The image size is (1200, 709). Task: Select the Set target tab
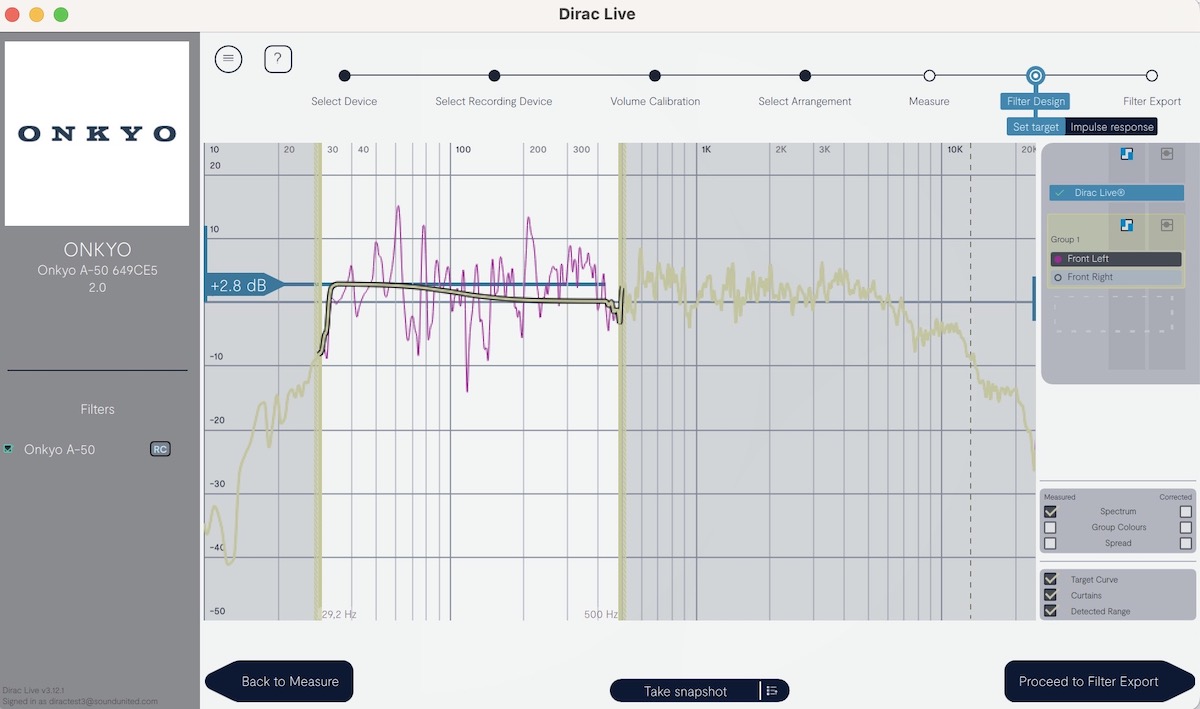[1035, 127]
